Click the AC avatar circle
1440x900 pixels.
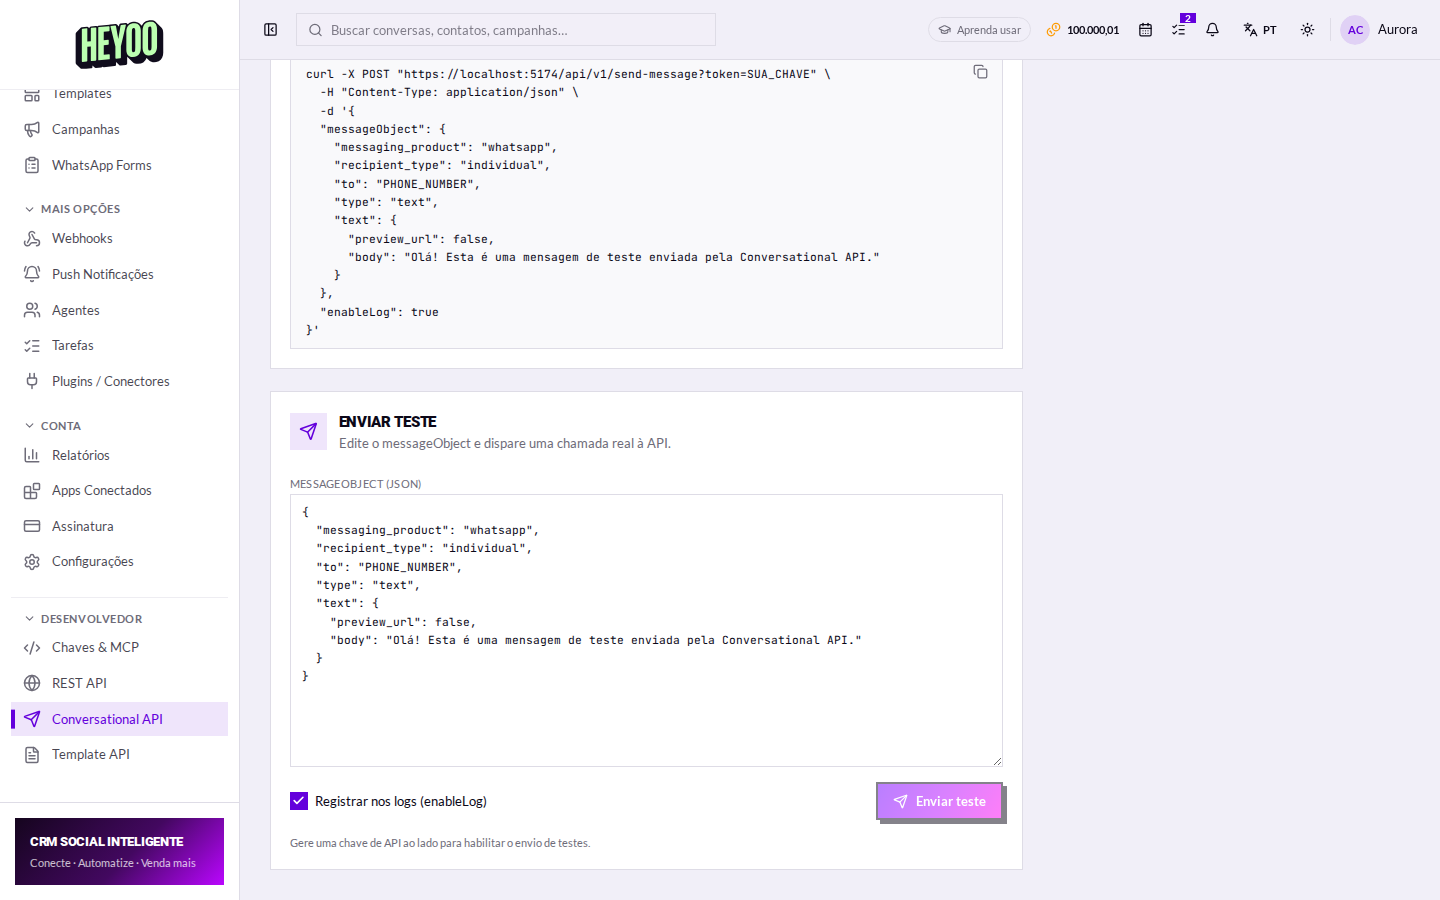pyautogui.click(x=1355, y=30)
